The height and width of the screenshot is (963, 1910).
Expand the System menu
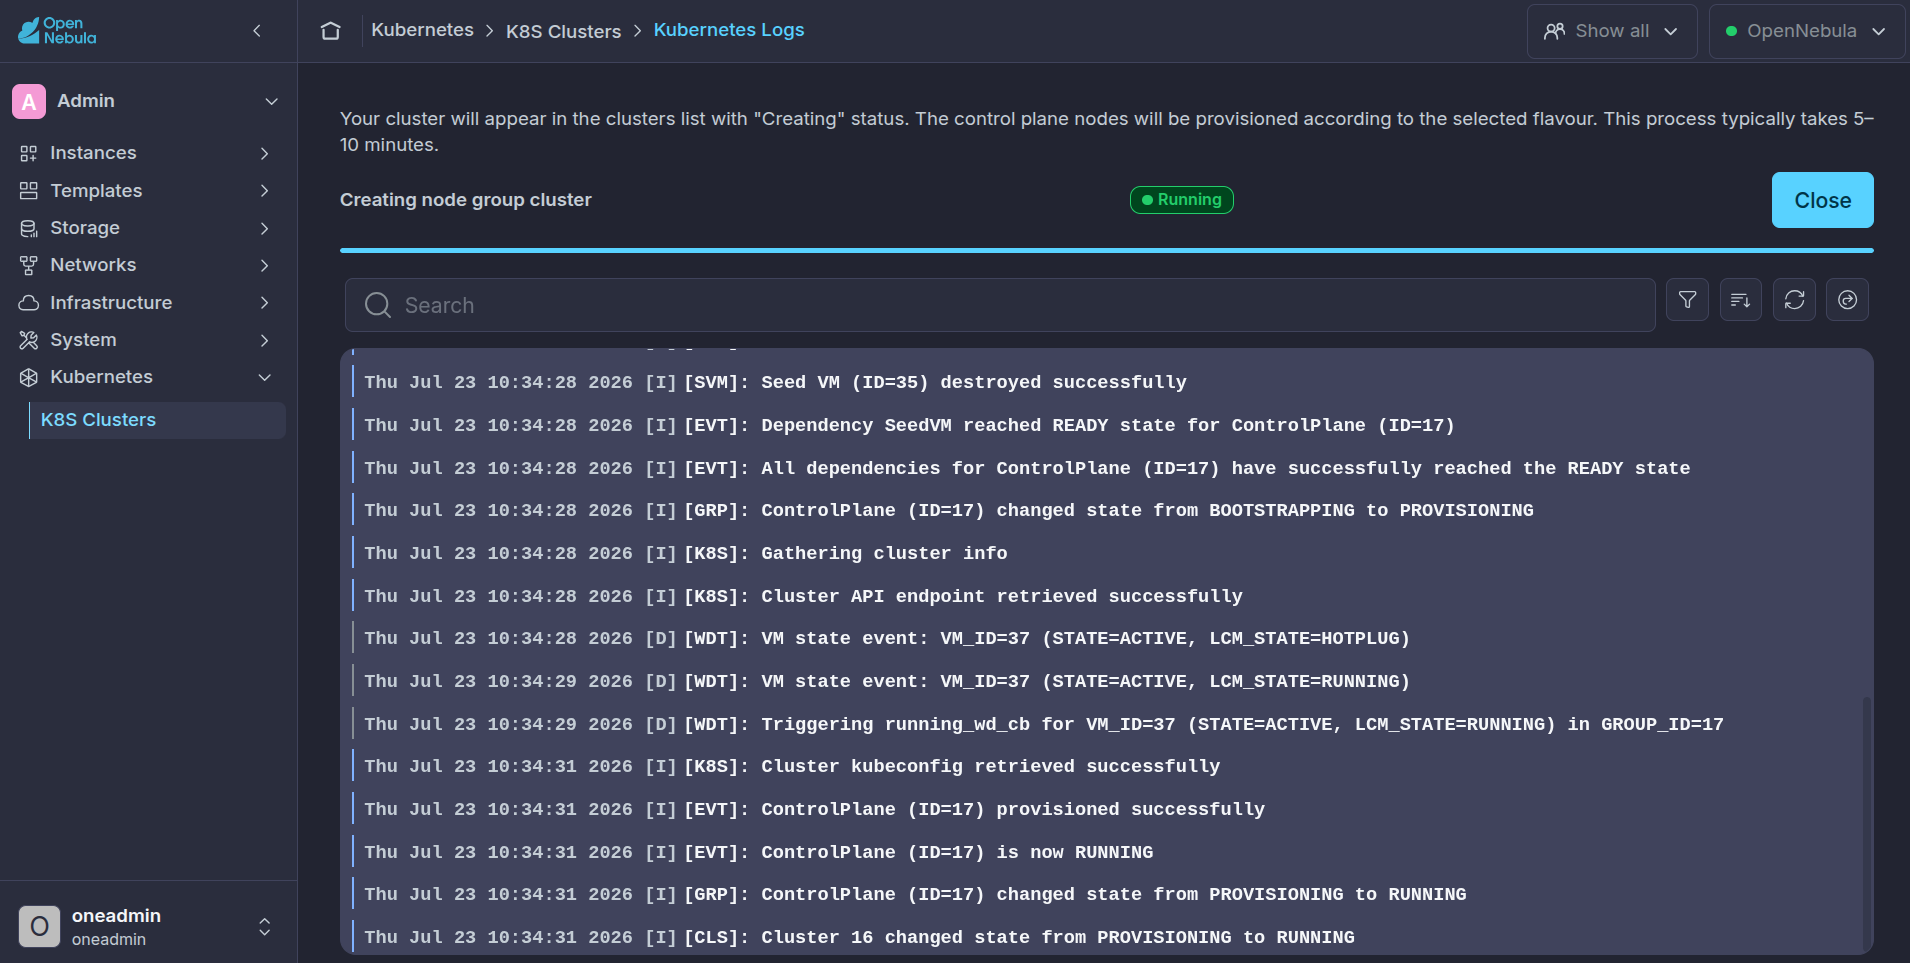click(x=265, y=340)
